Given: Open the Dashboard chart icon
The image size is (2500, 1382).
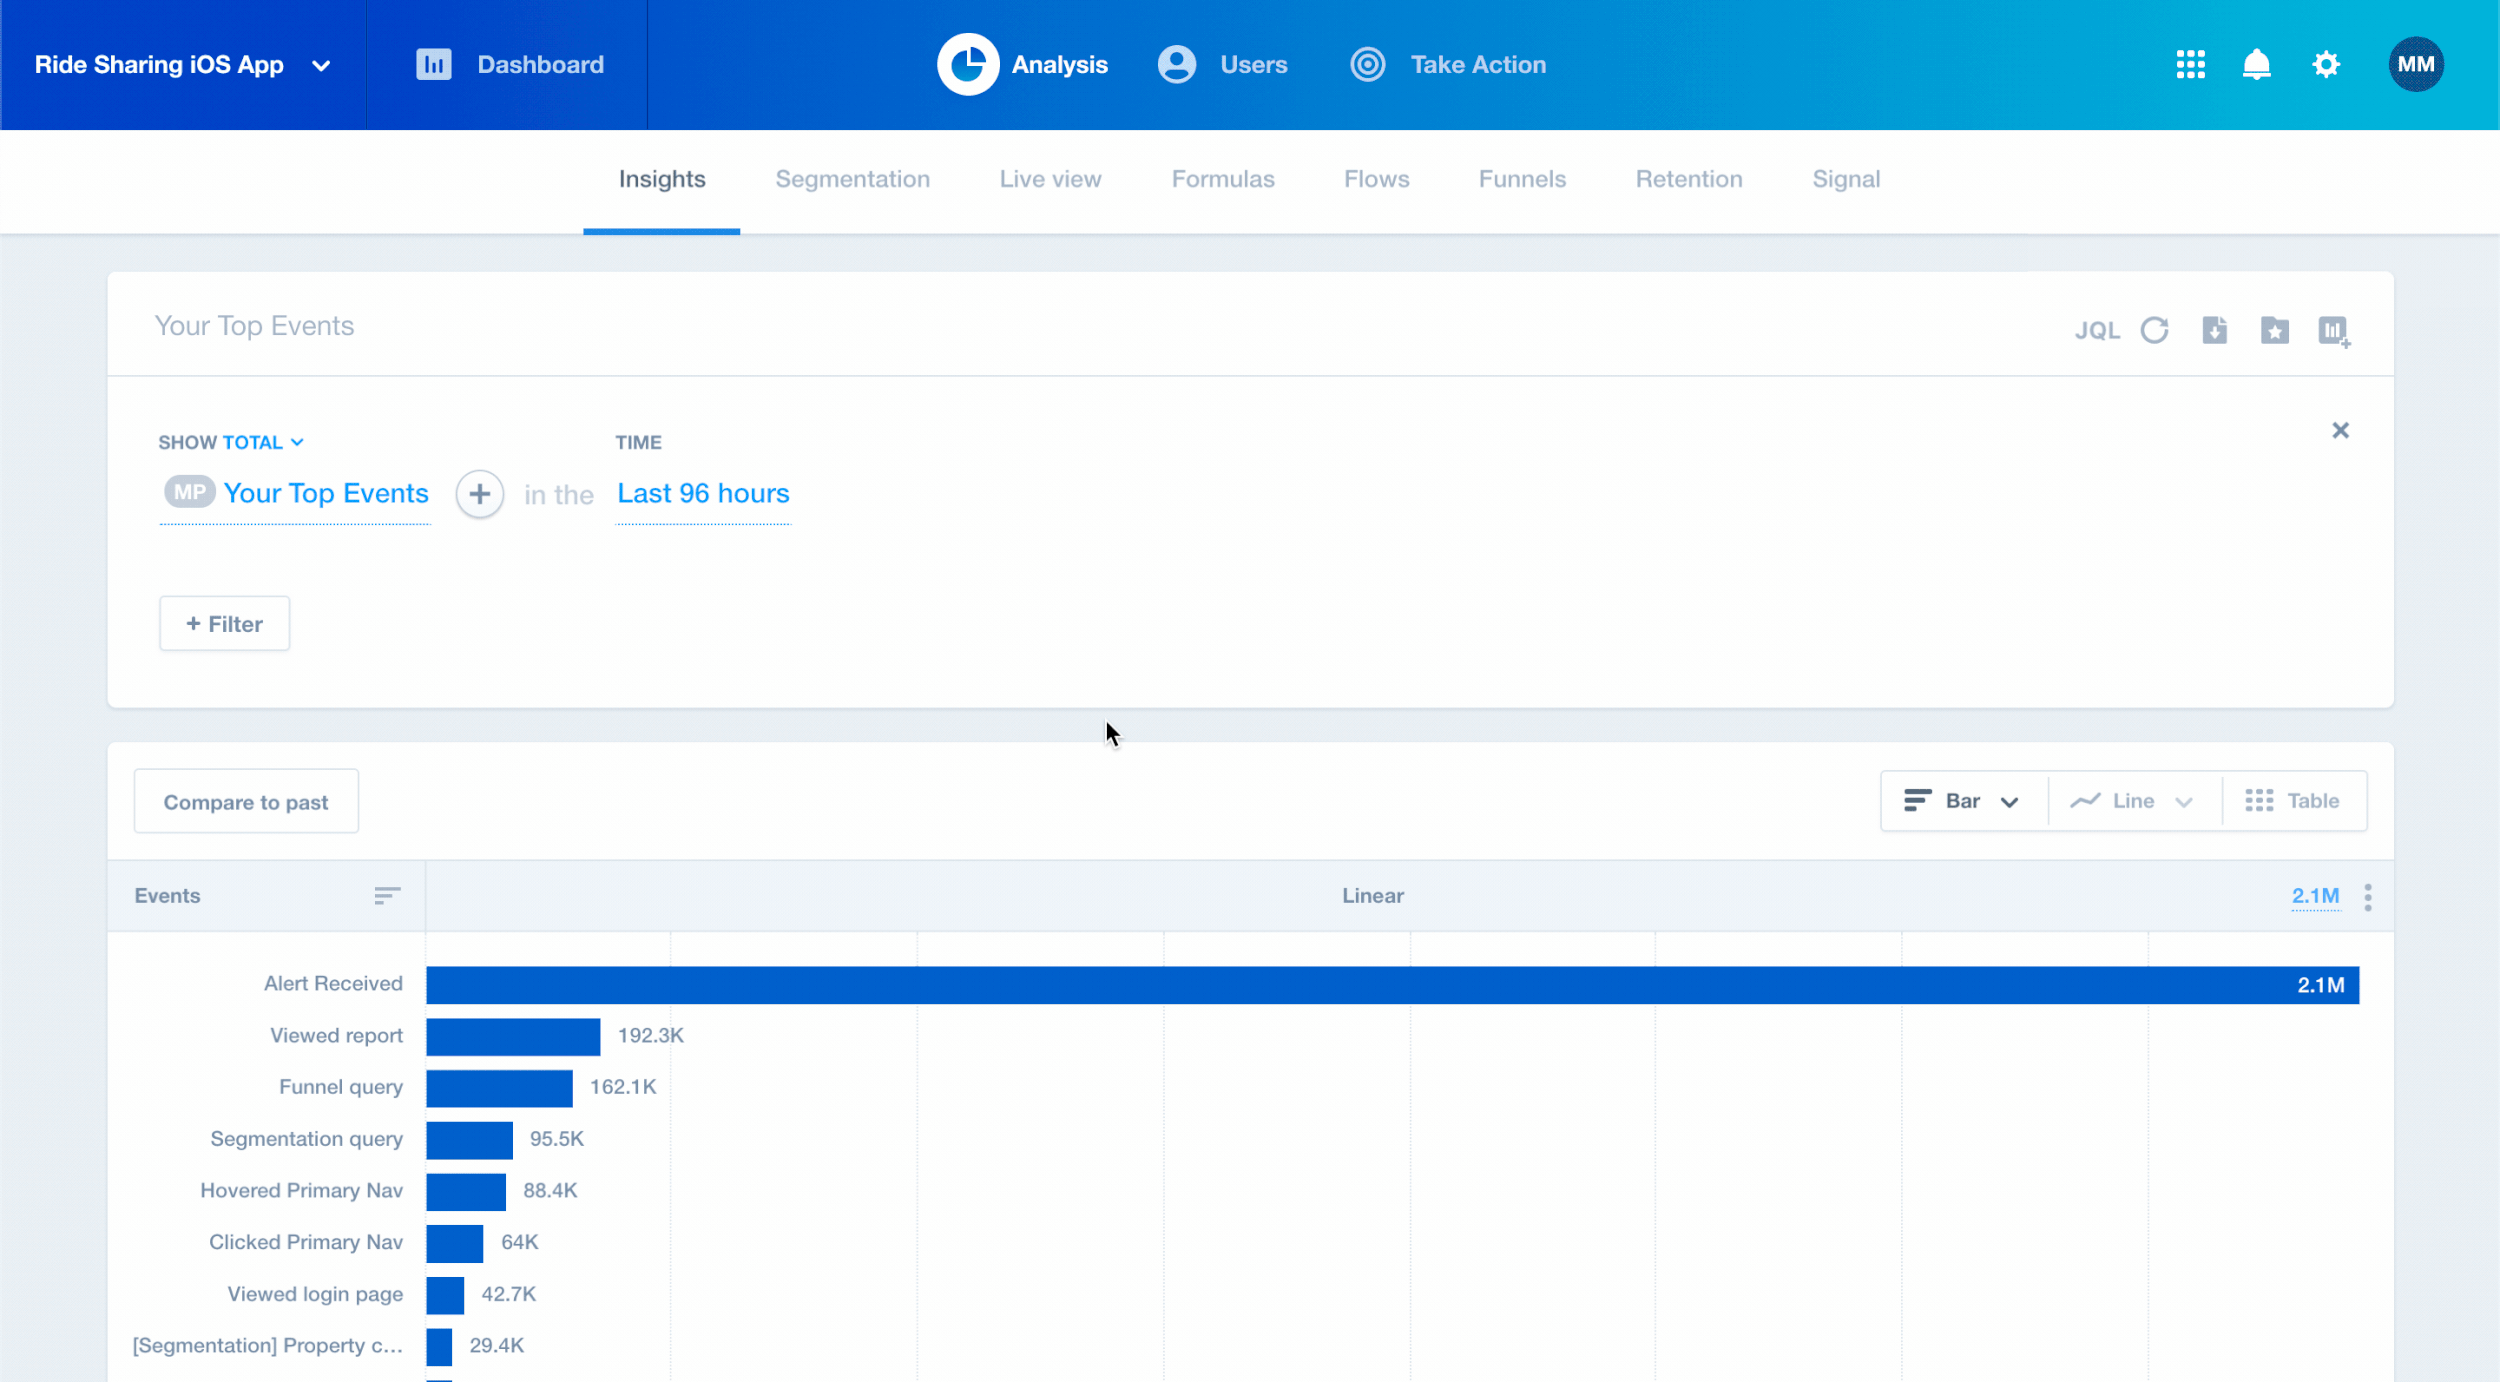Looking at the screenshot, I should click(433, 64).
